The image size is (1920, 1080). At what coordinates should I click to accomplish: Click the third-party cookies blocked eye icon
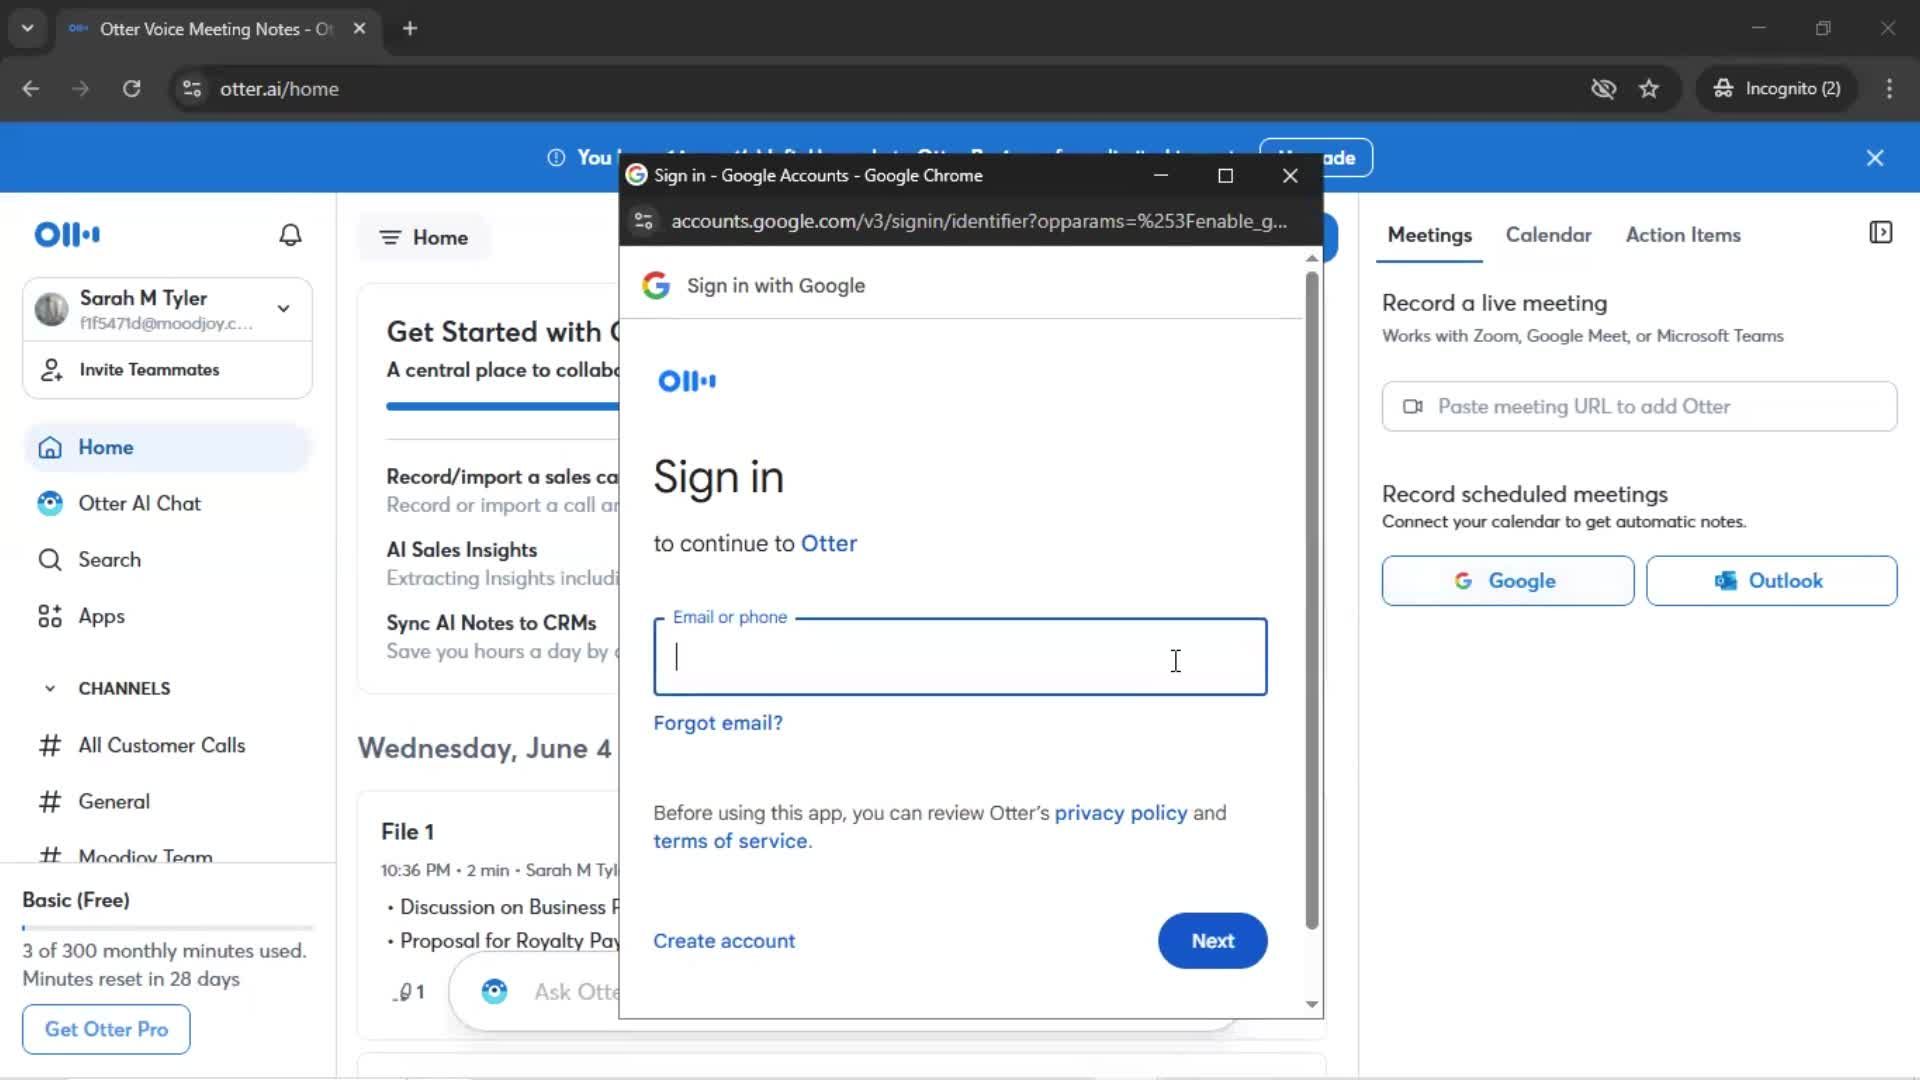click(x=1603, y=89)
